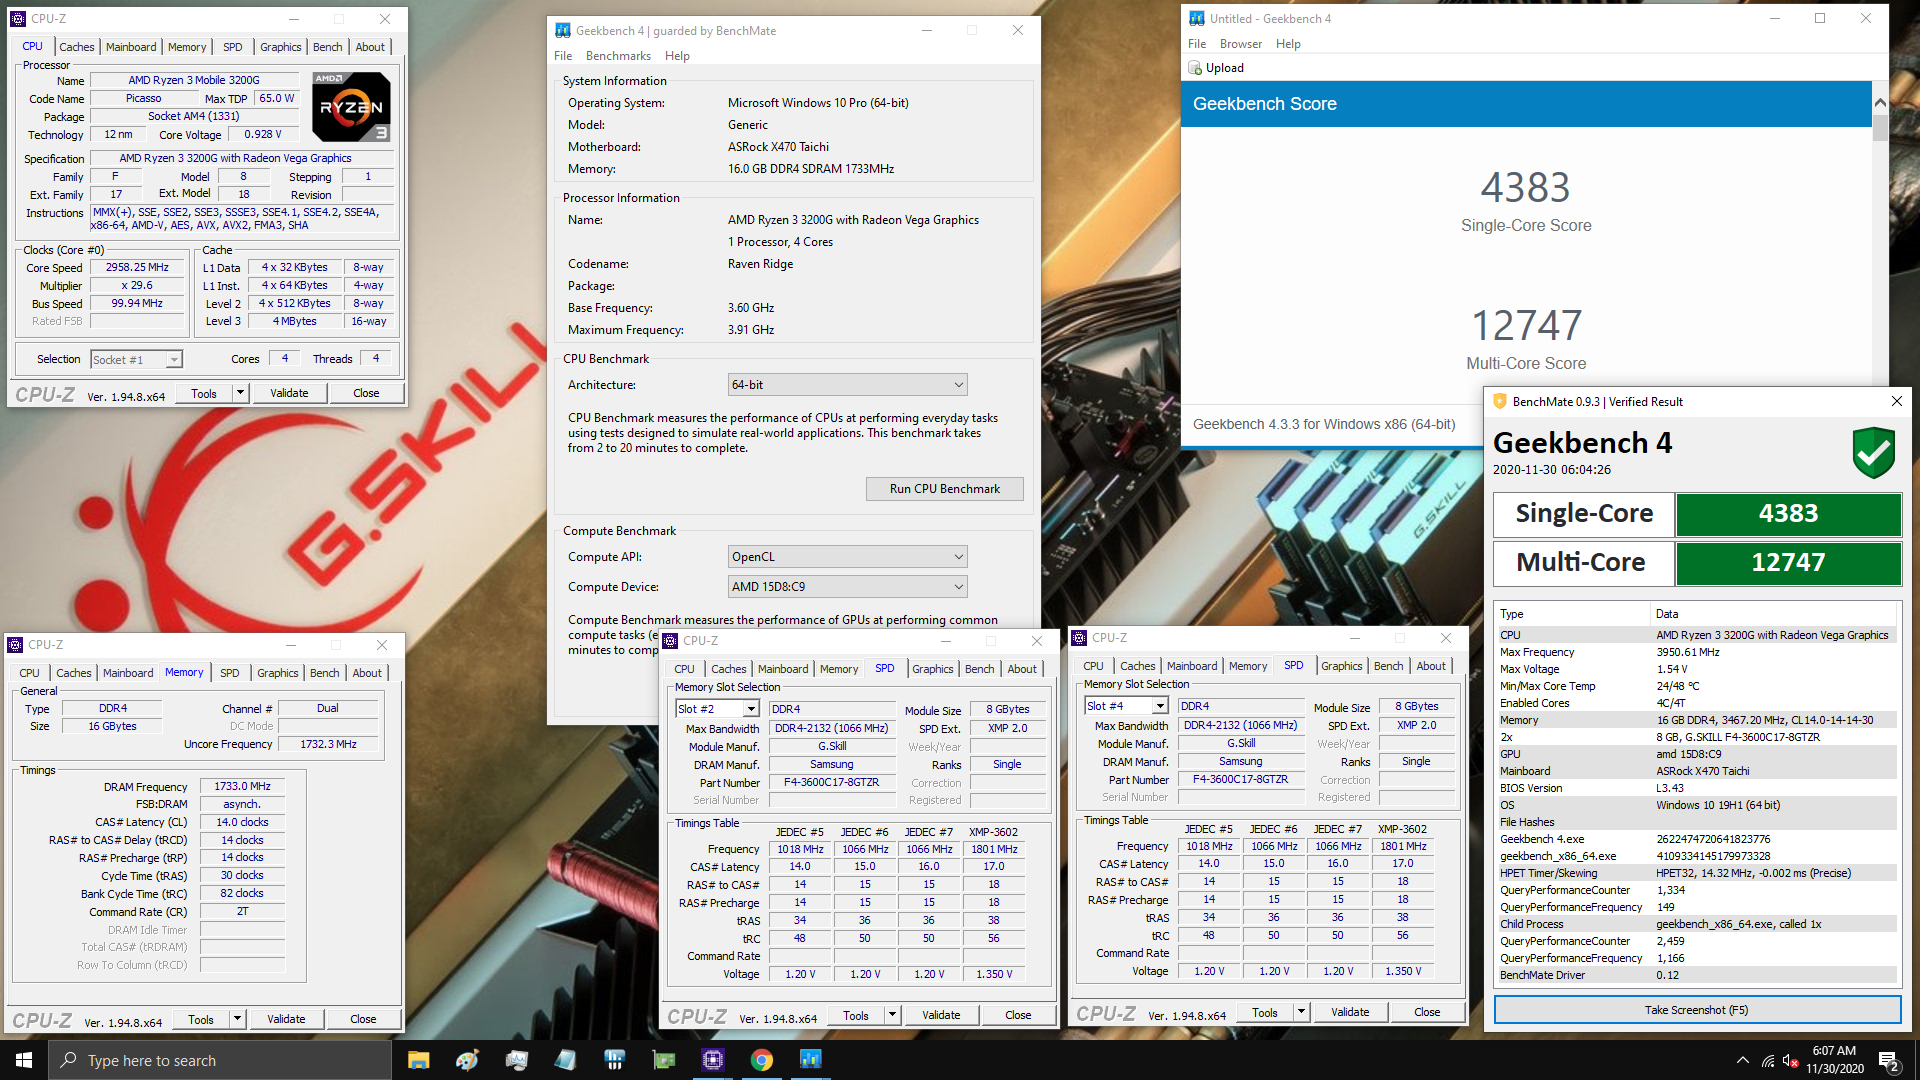Open Caches tab in the Ryzen processor CPU-Z window
The height and width of the screenshot is (1080, 1920).
pos(76,47)
